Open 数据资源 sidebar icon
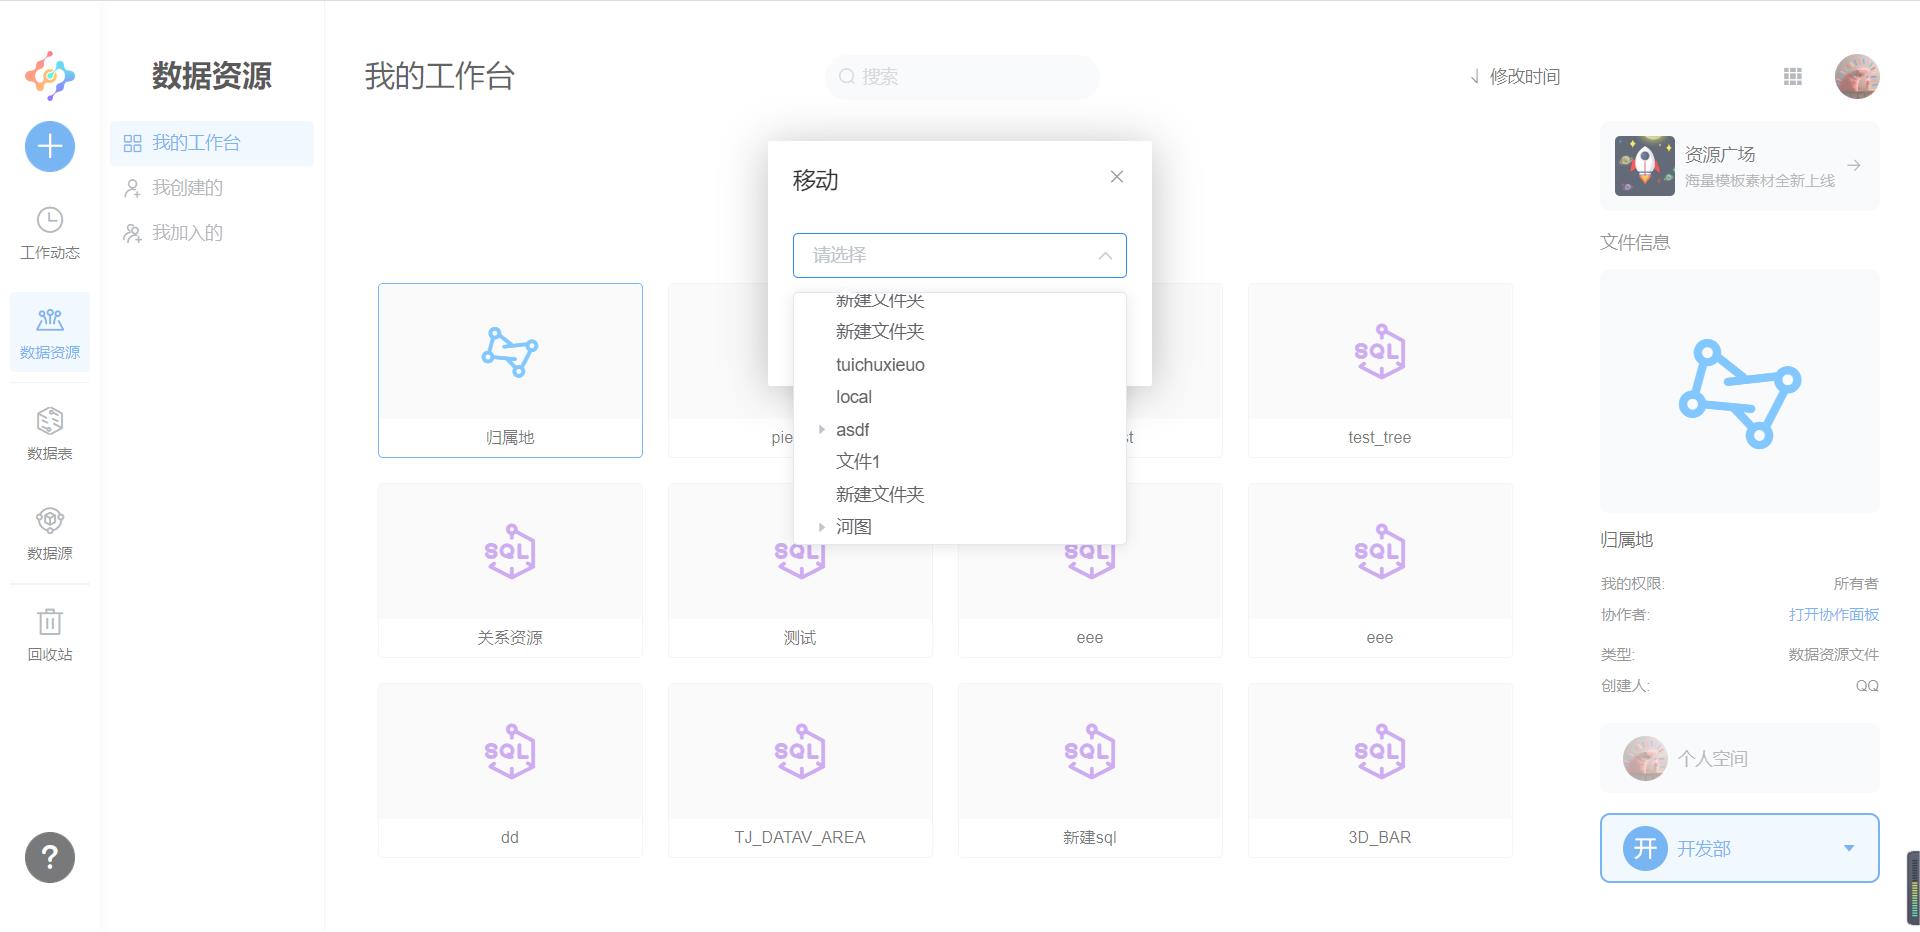1920x932 pixels. (x=50, y=333)
